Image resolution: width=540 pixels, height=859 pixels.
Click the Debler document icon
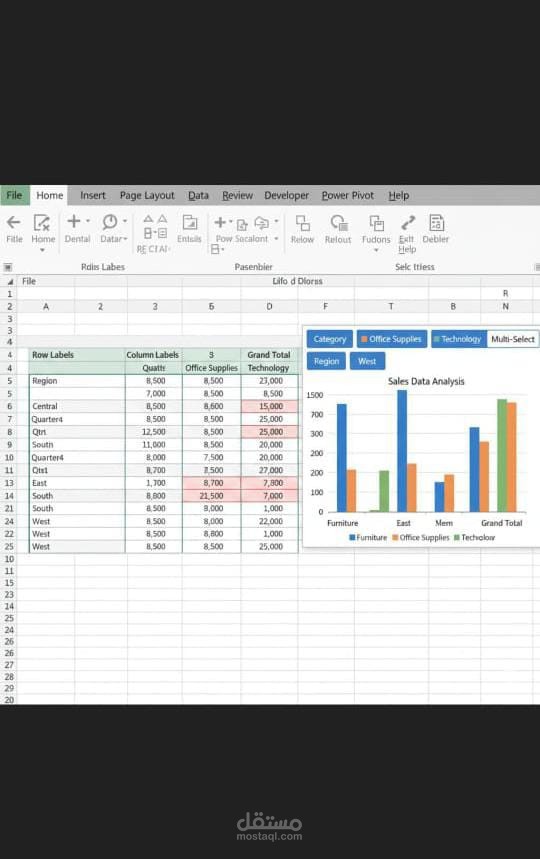click(436, 222)
